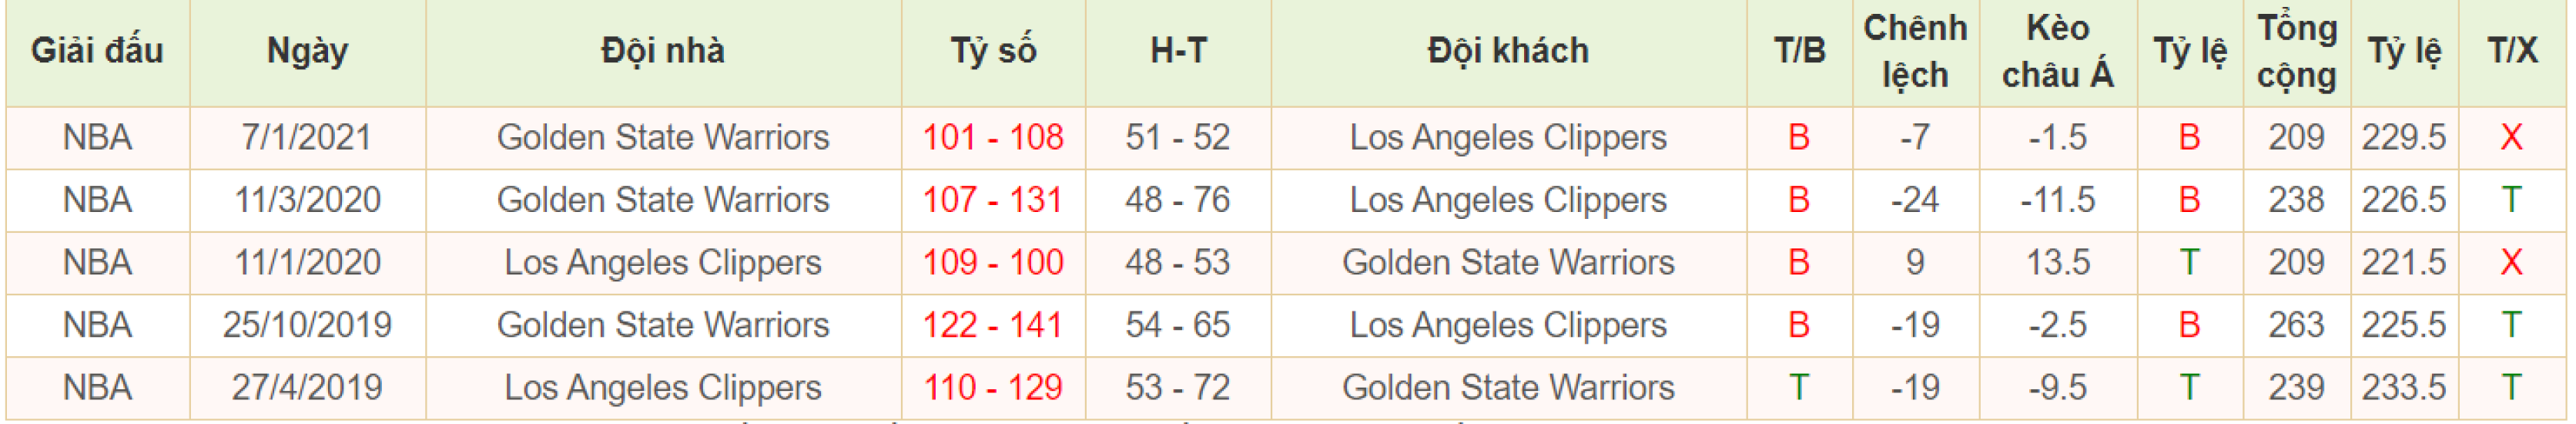Open the 122 - 141 score link

click(x=992, y=325)
